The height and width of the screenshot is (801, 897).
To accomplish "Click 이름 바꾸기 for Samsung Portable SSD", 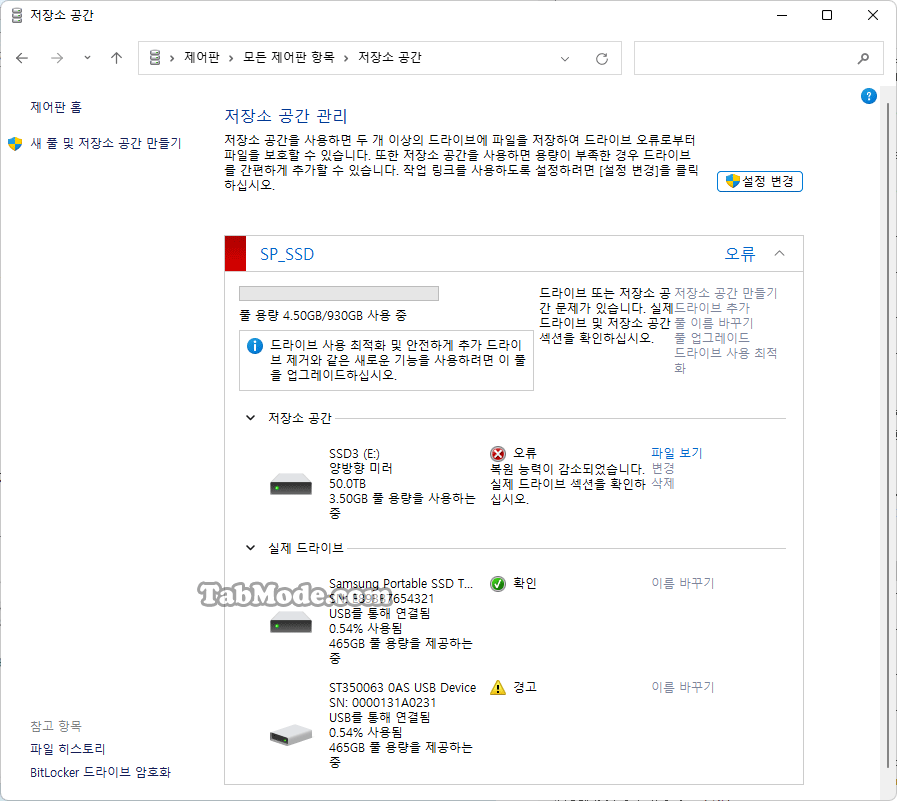I will point(682,583).
